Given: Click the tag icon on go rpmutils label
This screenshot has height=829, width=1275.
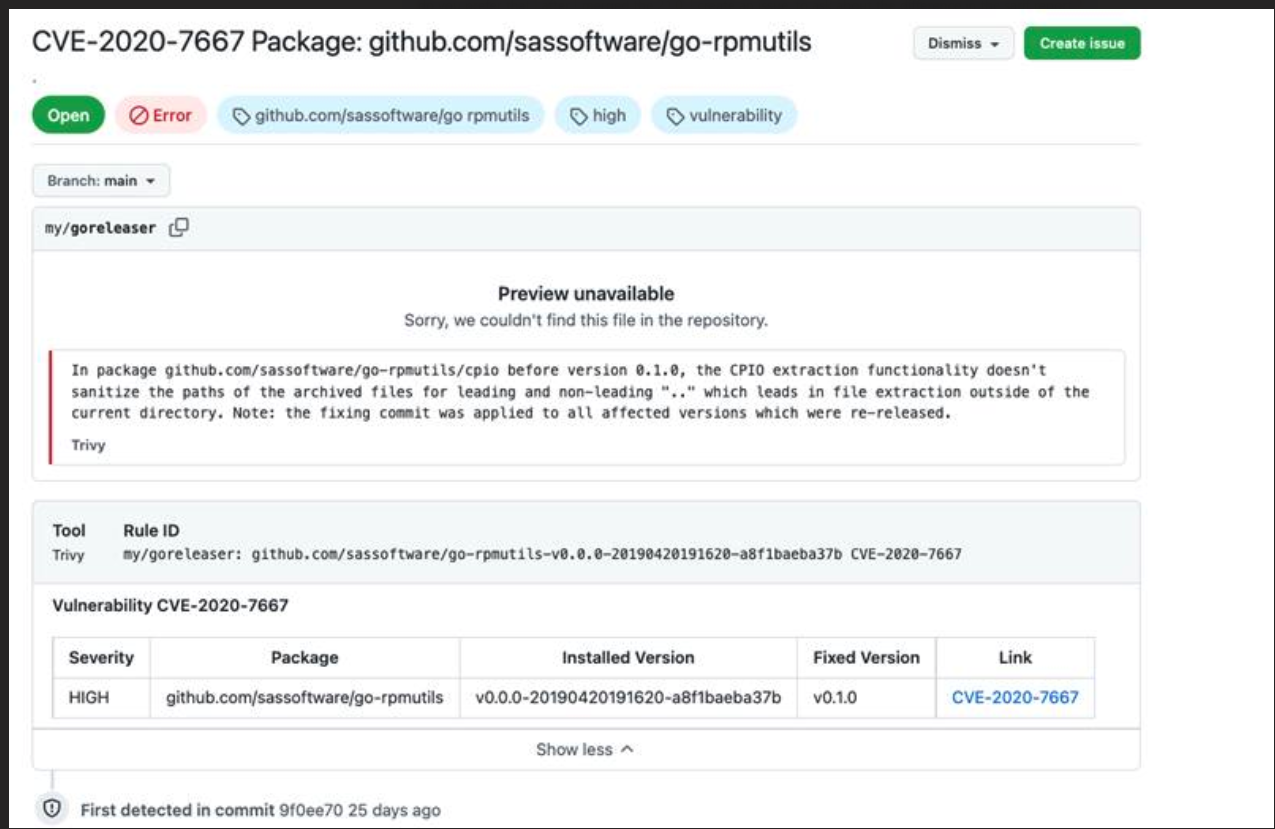Looking at the screenshot, I should point(240,114).
